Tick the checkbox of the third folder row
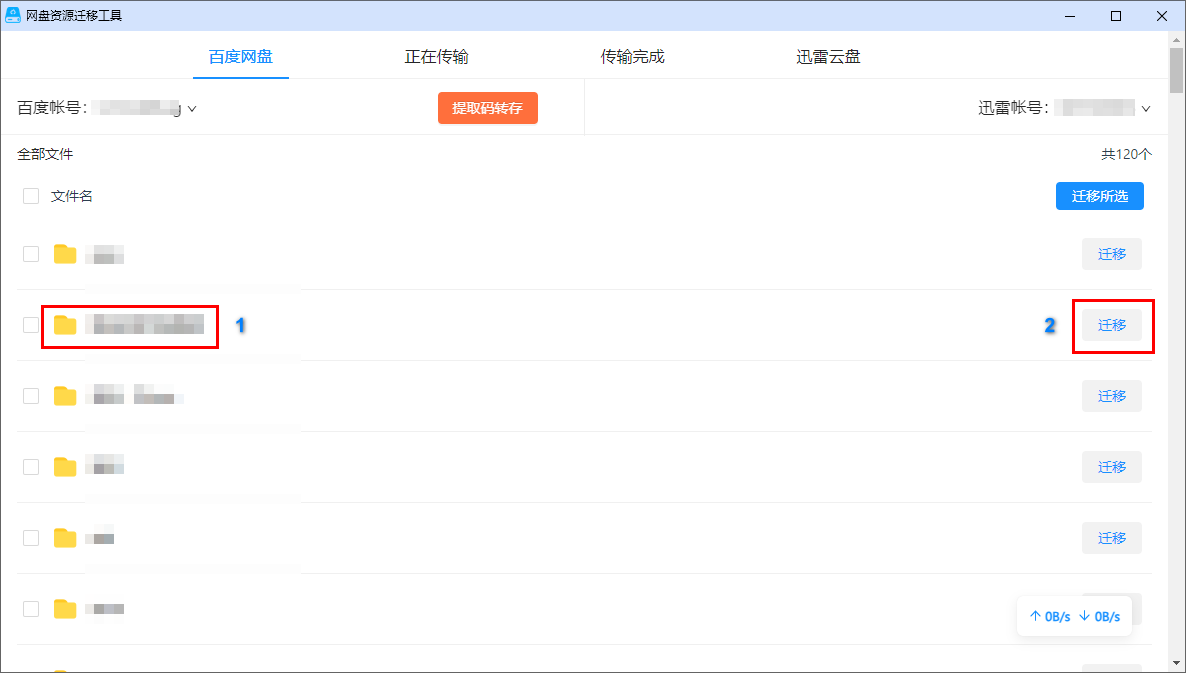Image resolution: width=1186 pixels, height=673 pixels. (x=31, y=396)
